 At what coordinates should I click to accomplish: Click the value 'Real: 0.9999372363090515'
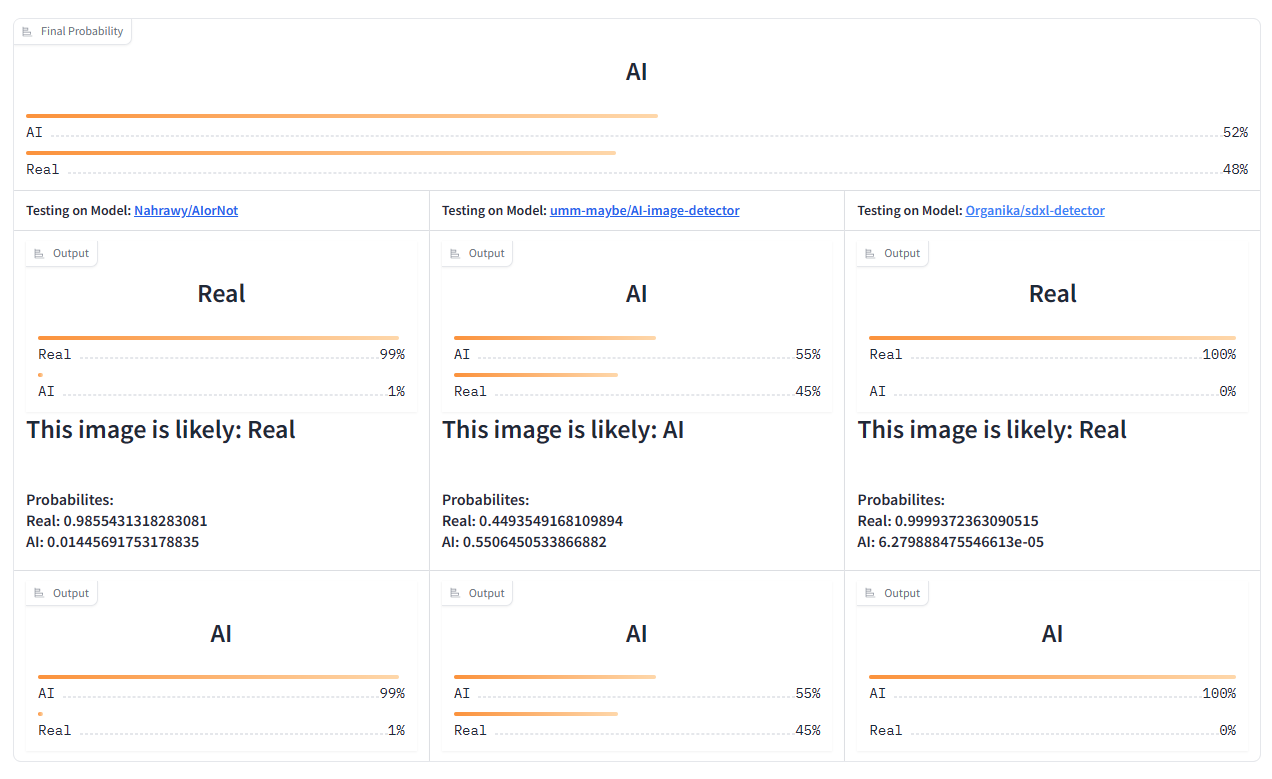click(x=948, y=521)
